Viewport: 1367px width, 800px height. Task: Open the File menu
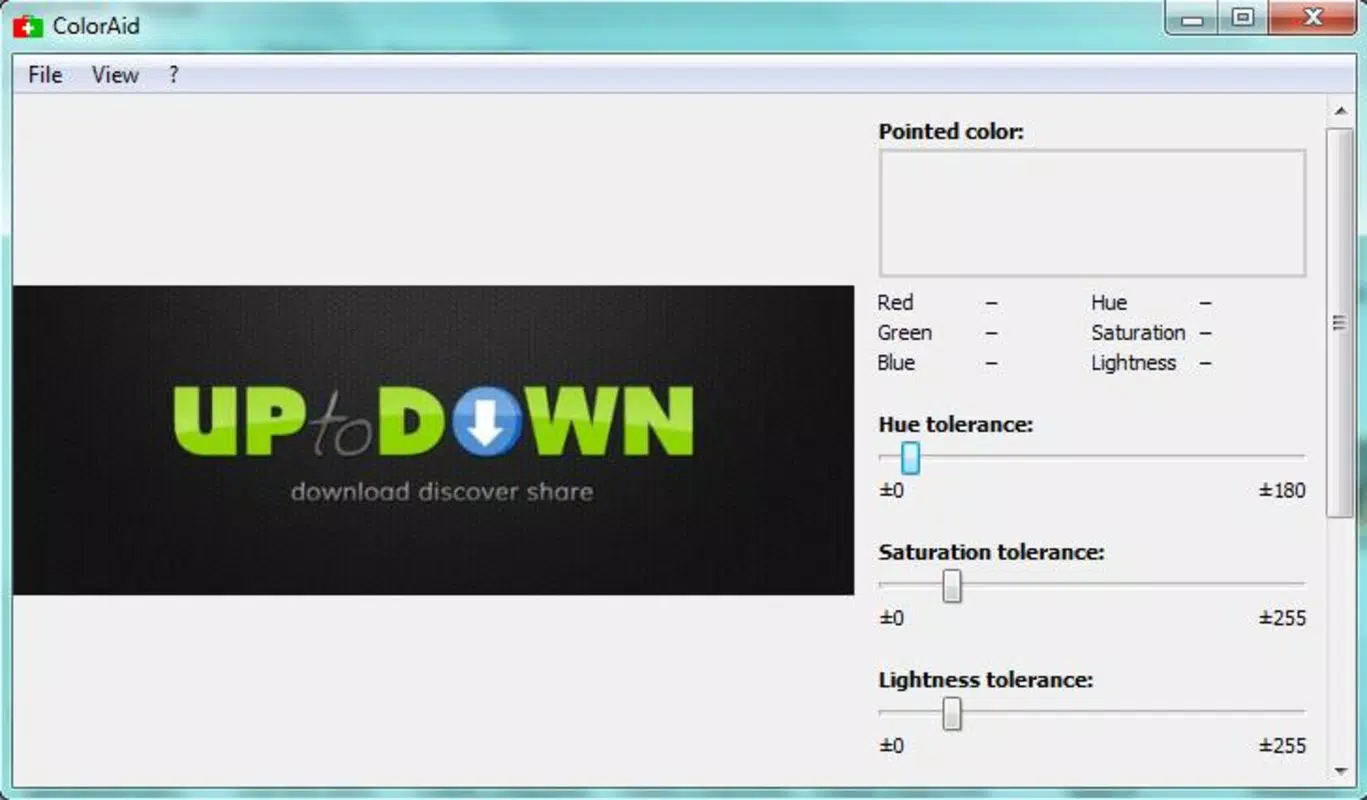(45, 75)
